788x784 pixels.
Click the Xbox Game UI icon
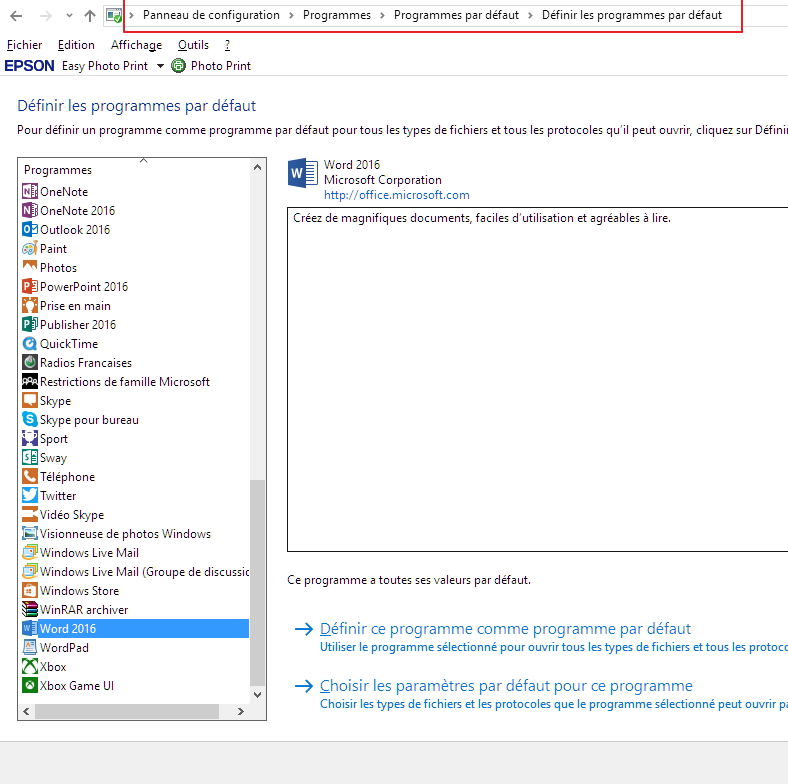click(x=30, y=685)
